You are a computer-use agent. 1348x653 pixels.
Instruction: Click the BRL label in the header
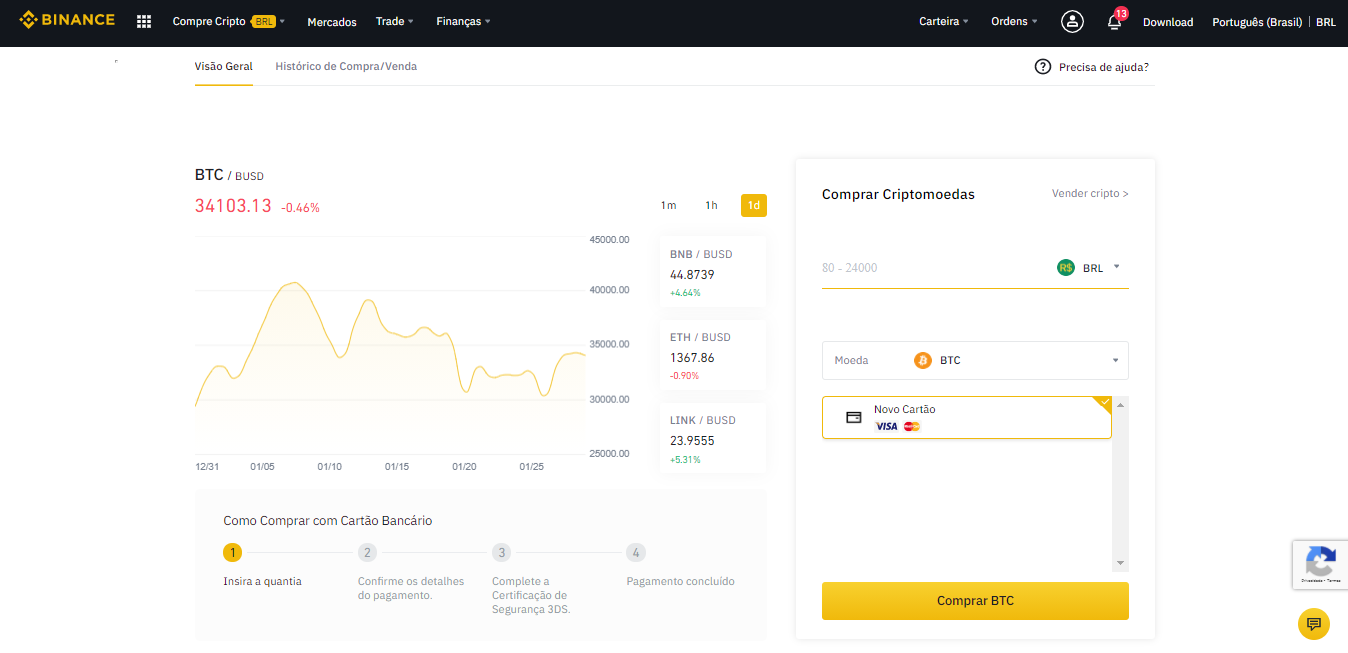point(1326,22)
